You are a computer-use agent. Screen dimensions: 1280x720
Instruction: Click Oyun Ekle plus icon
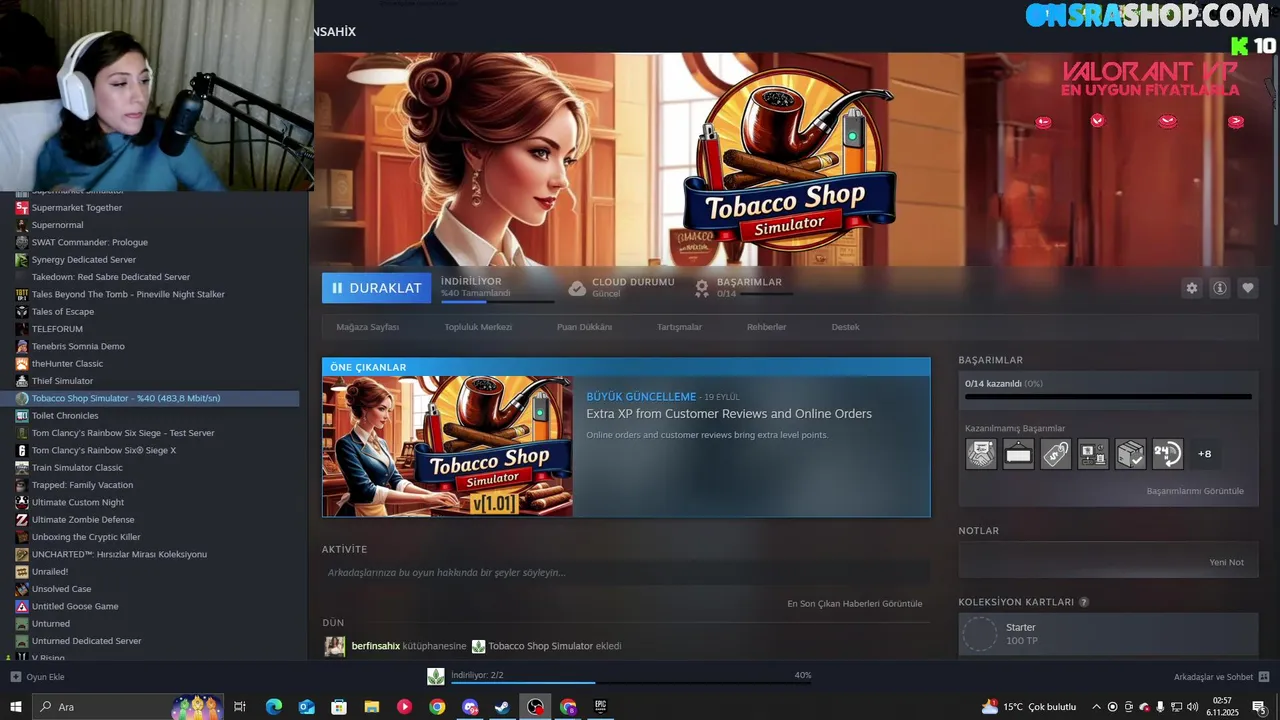[x=15, y=677]
